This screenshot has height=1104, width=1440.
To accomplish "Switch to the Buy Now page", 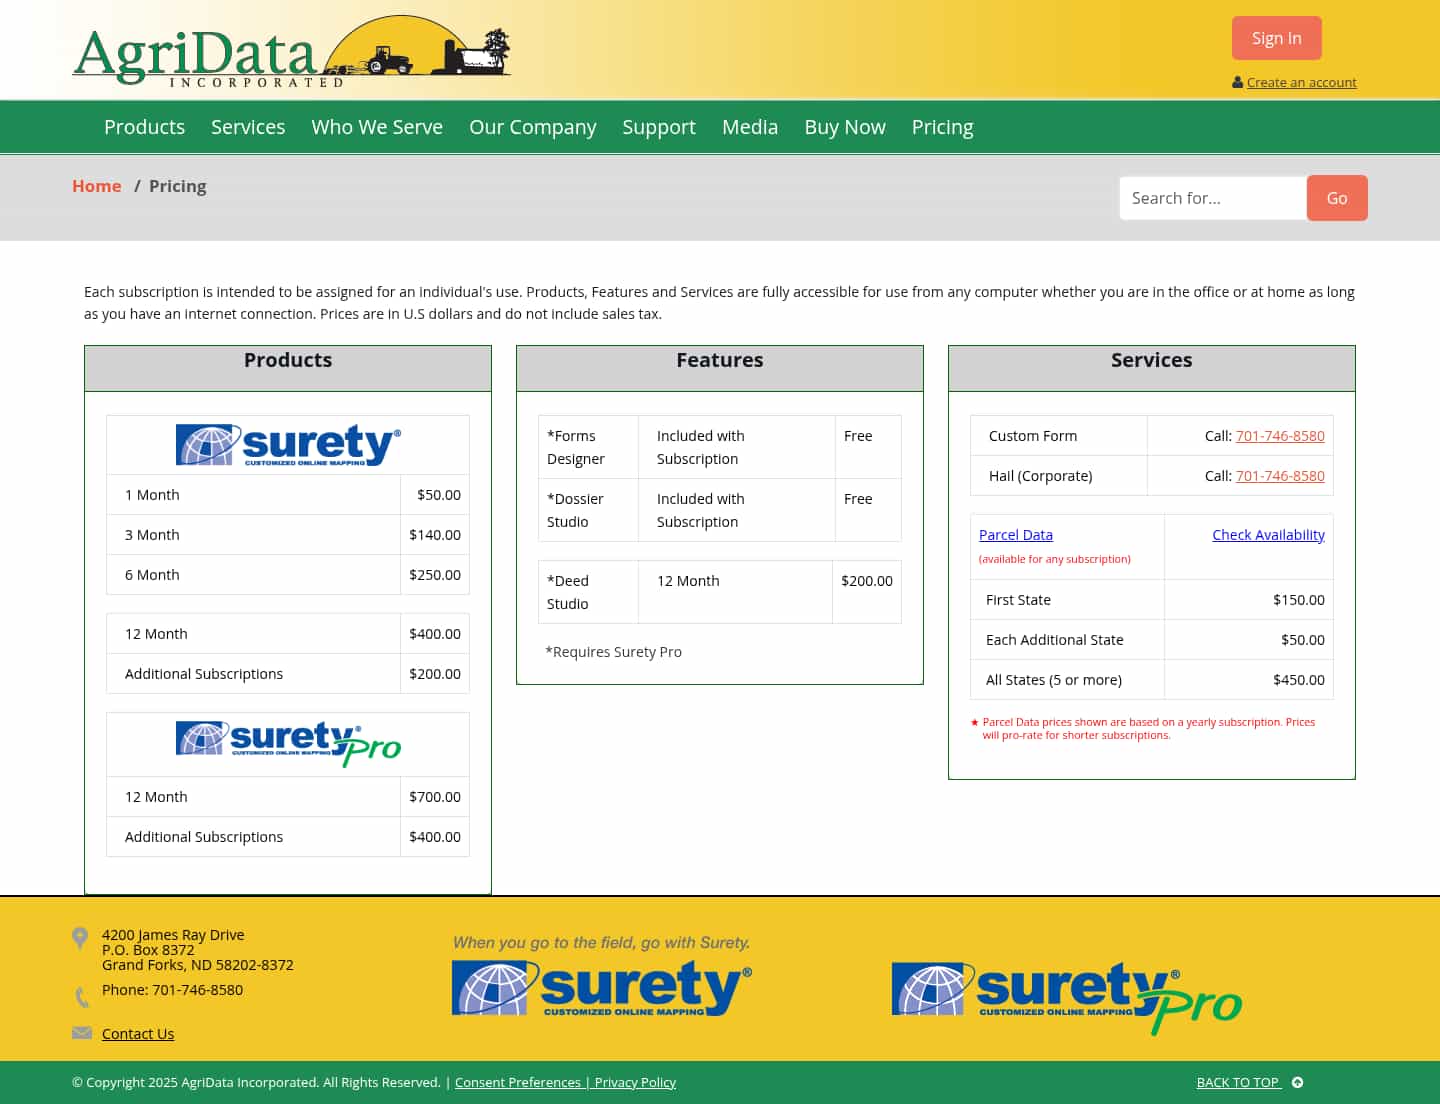I will point(845,126).
